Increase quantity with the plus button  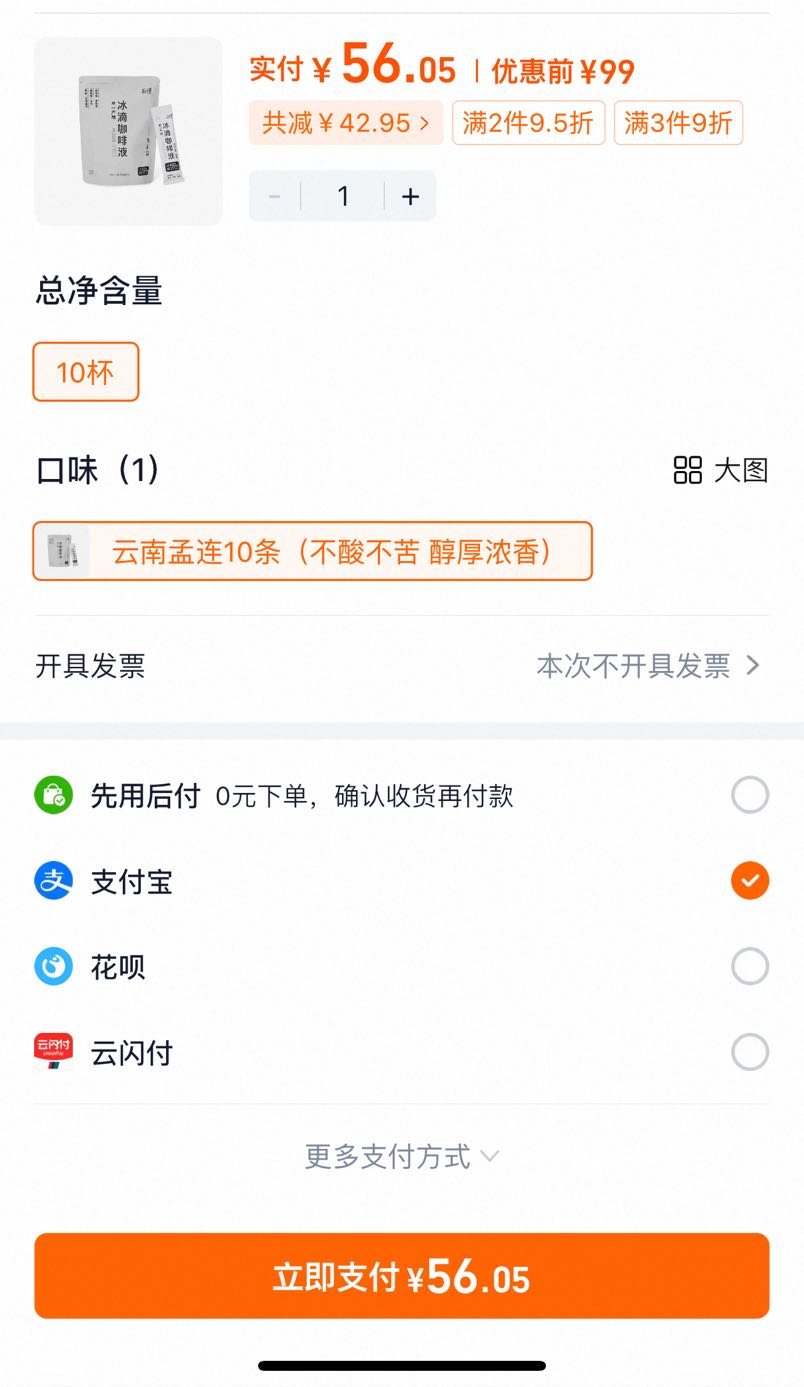point(410,196)
